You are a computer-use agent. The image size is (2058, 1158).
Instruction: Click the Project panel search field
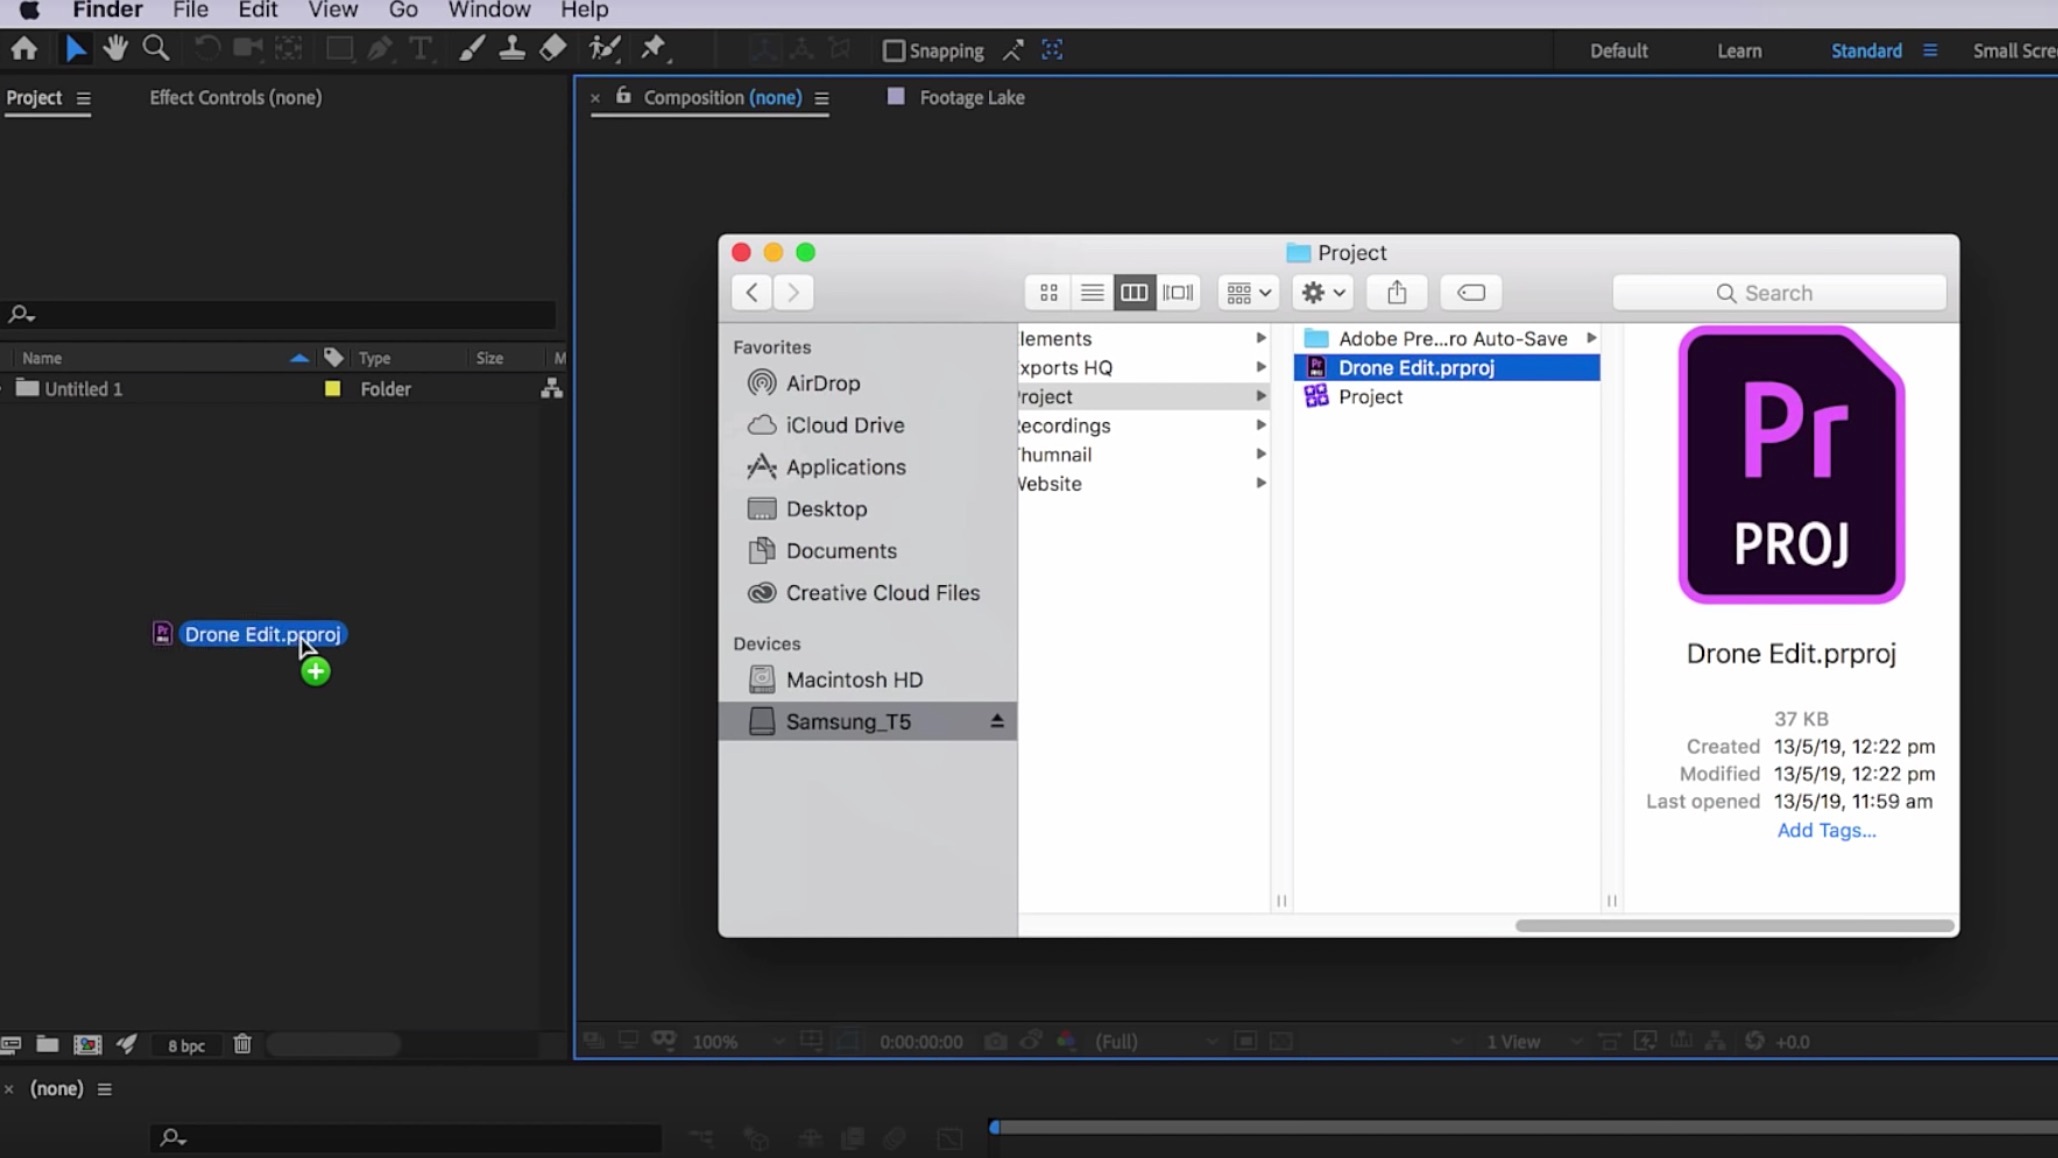(279, 315)
